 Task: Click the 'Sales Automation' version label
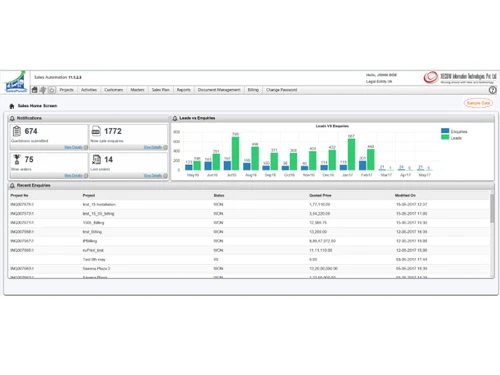(x=58, y=77)
